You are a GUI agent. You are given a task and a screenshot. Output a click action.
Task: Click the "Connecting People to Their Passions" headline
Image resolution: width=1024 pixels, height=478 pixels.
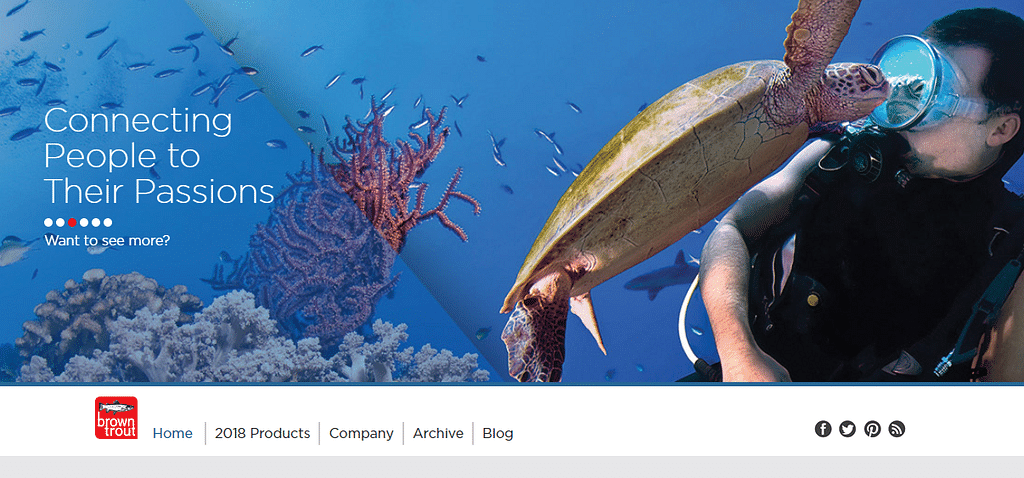click(159, 156)
